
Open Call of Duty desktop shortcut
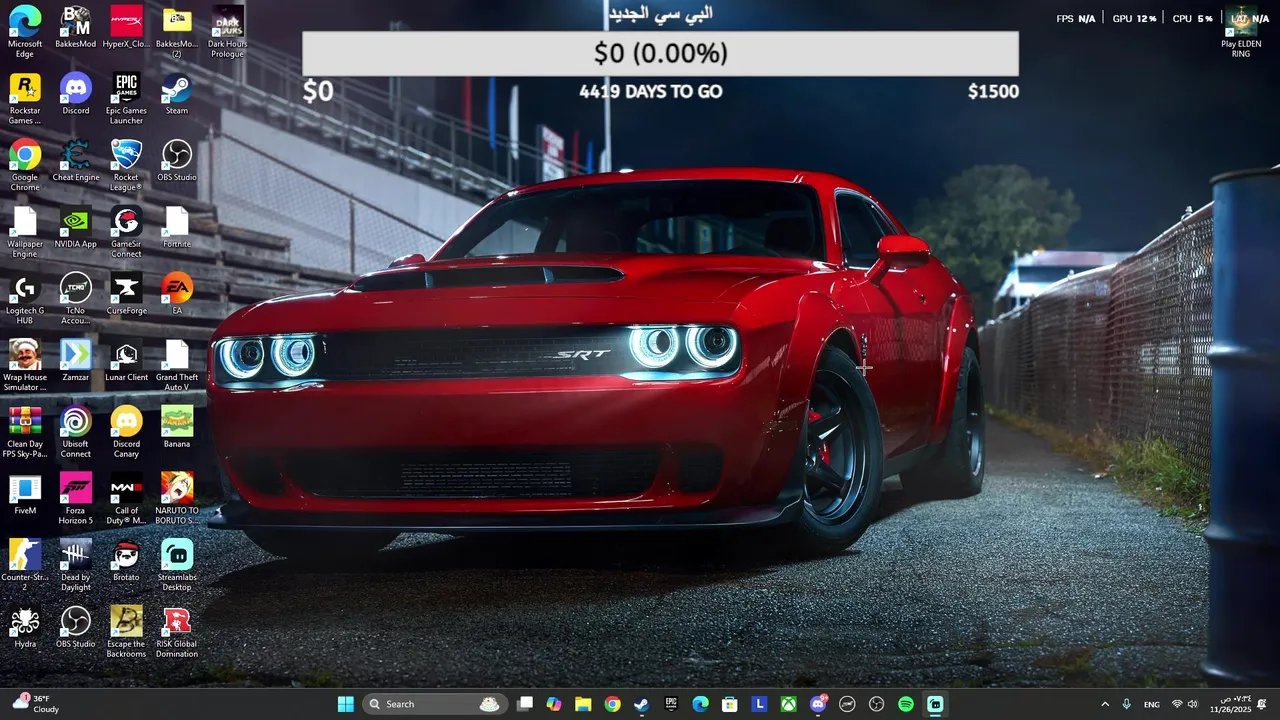pyautogui.click(x=126, y=498)
